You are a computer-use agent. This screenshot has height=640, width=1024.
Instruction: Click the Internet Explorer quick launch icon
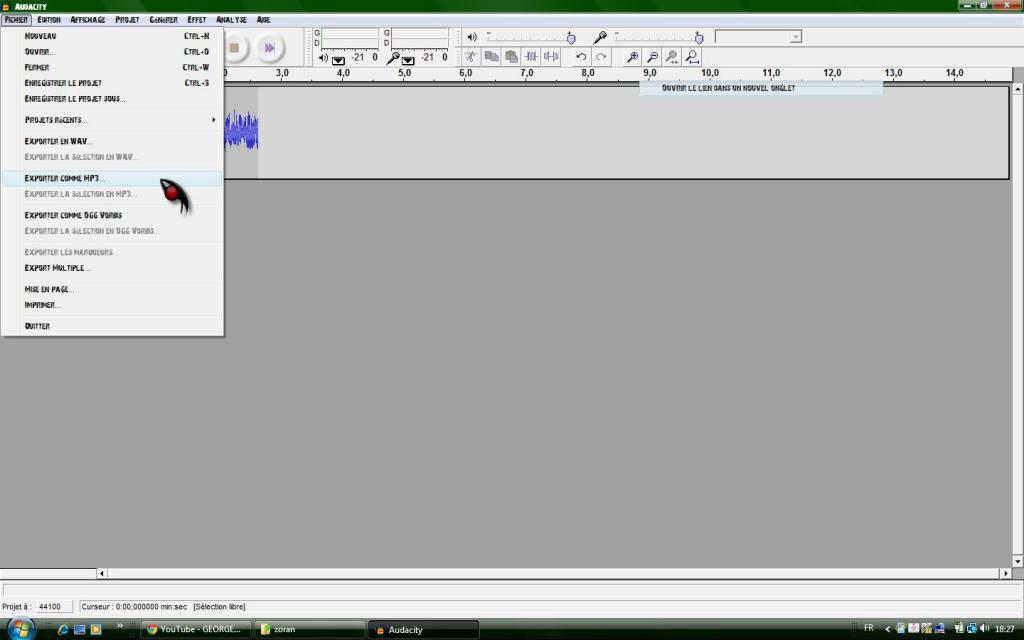click(63, 630)
